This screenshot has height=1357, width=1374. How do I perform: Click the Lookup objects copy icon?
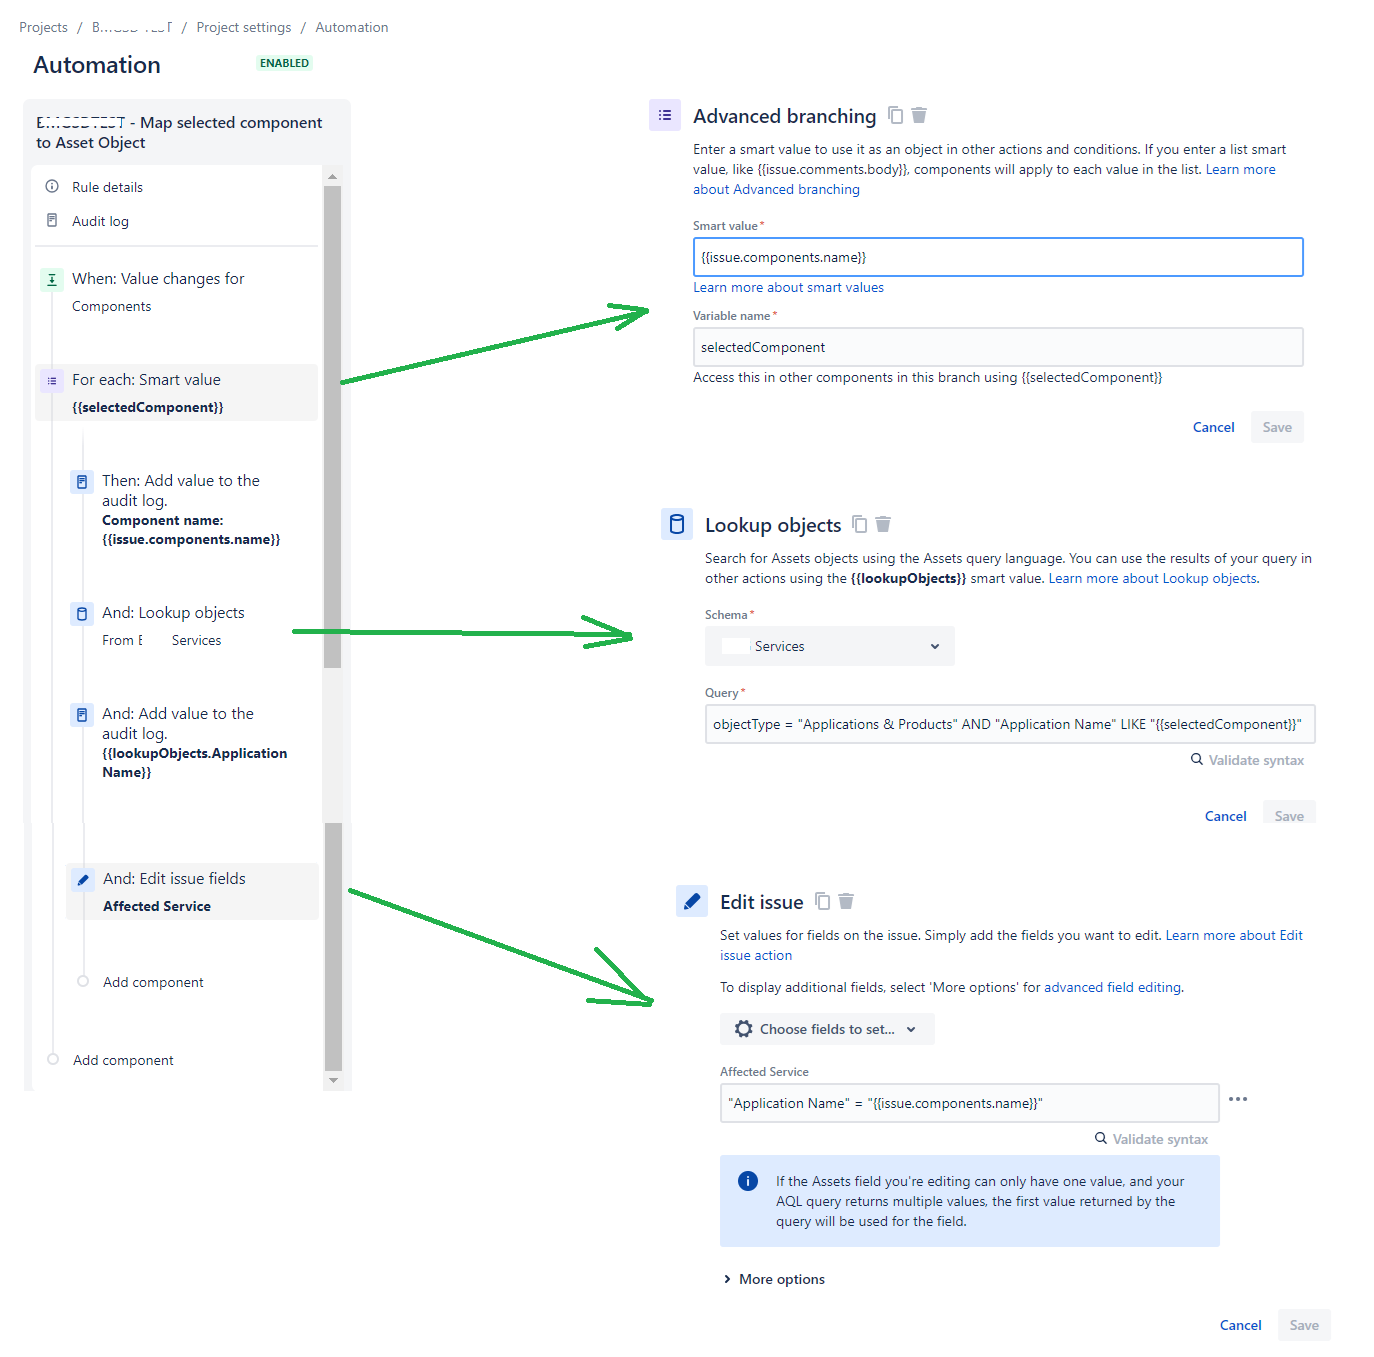pos(860,524)
